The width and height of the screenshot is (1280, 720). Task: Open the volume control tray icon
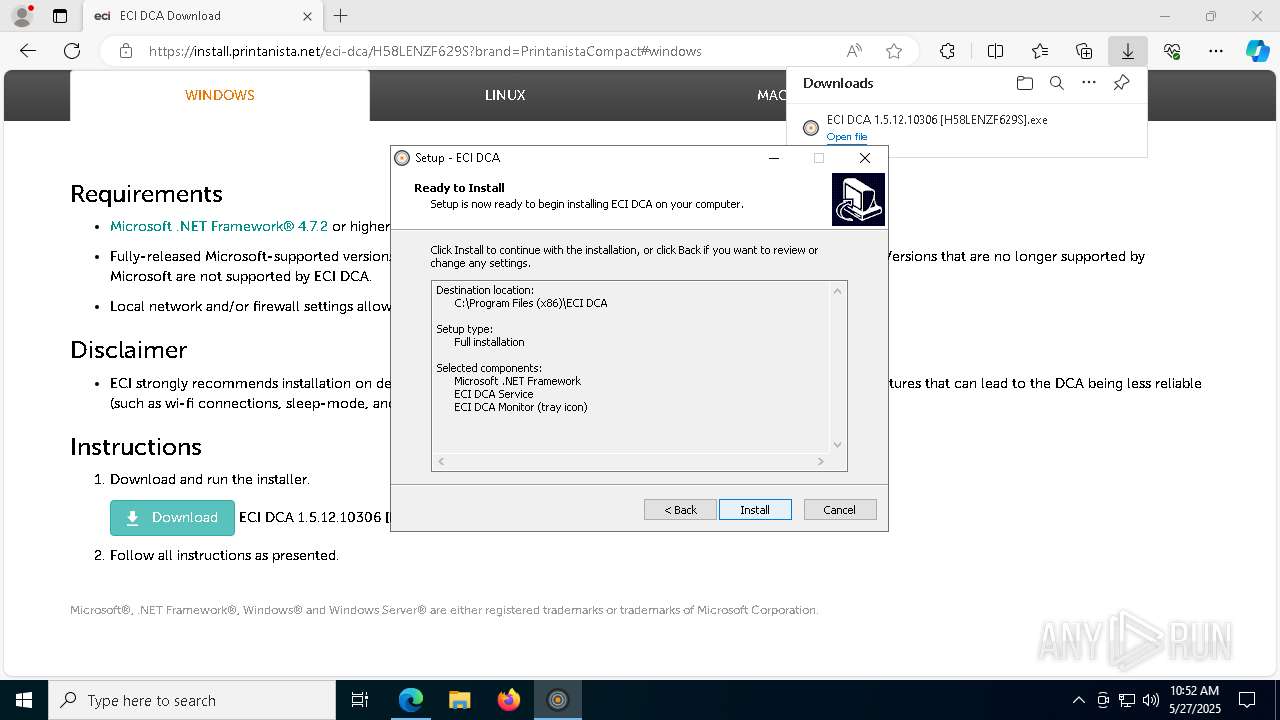[x=1151, y=700]
